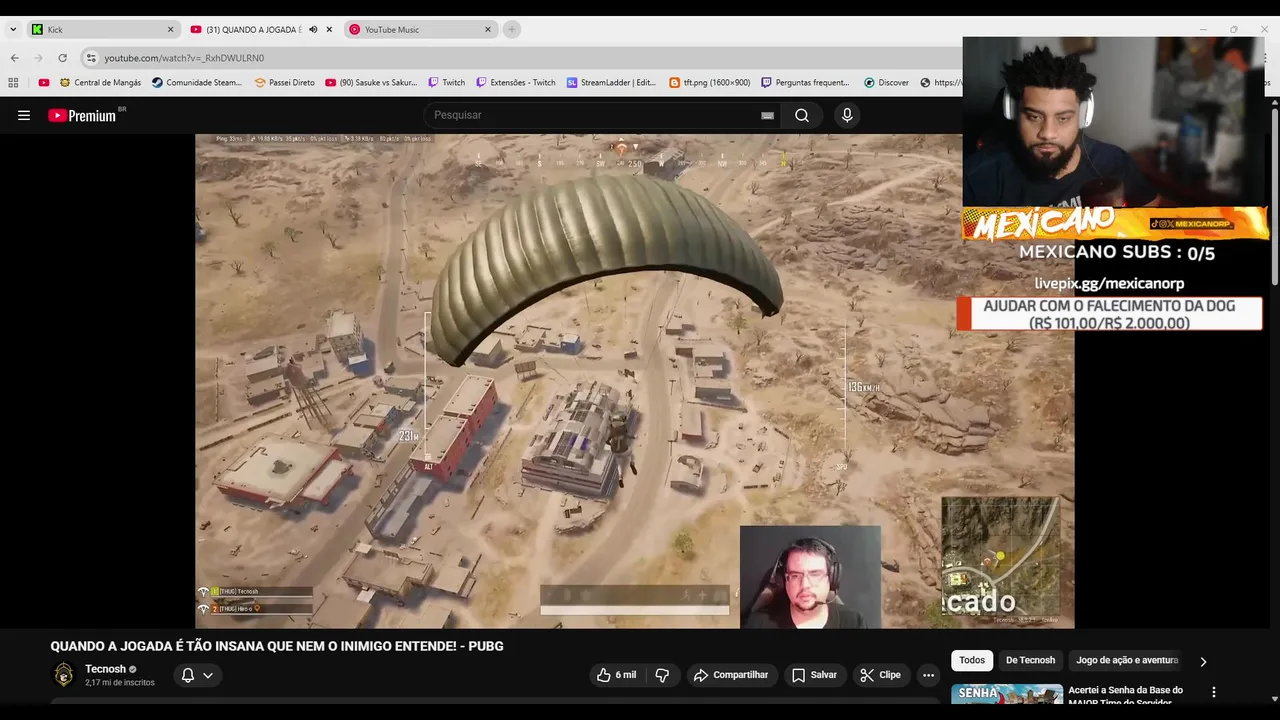Open the tab search dropdown arrow
This screenshot has width=1280, height=720.
click(x=13, y=30)
